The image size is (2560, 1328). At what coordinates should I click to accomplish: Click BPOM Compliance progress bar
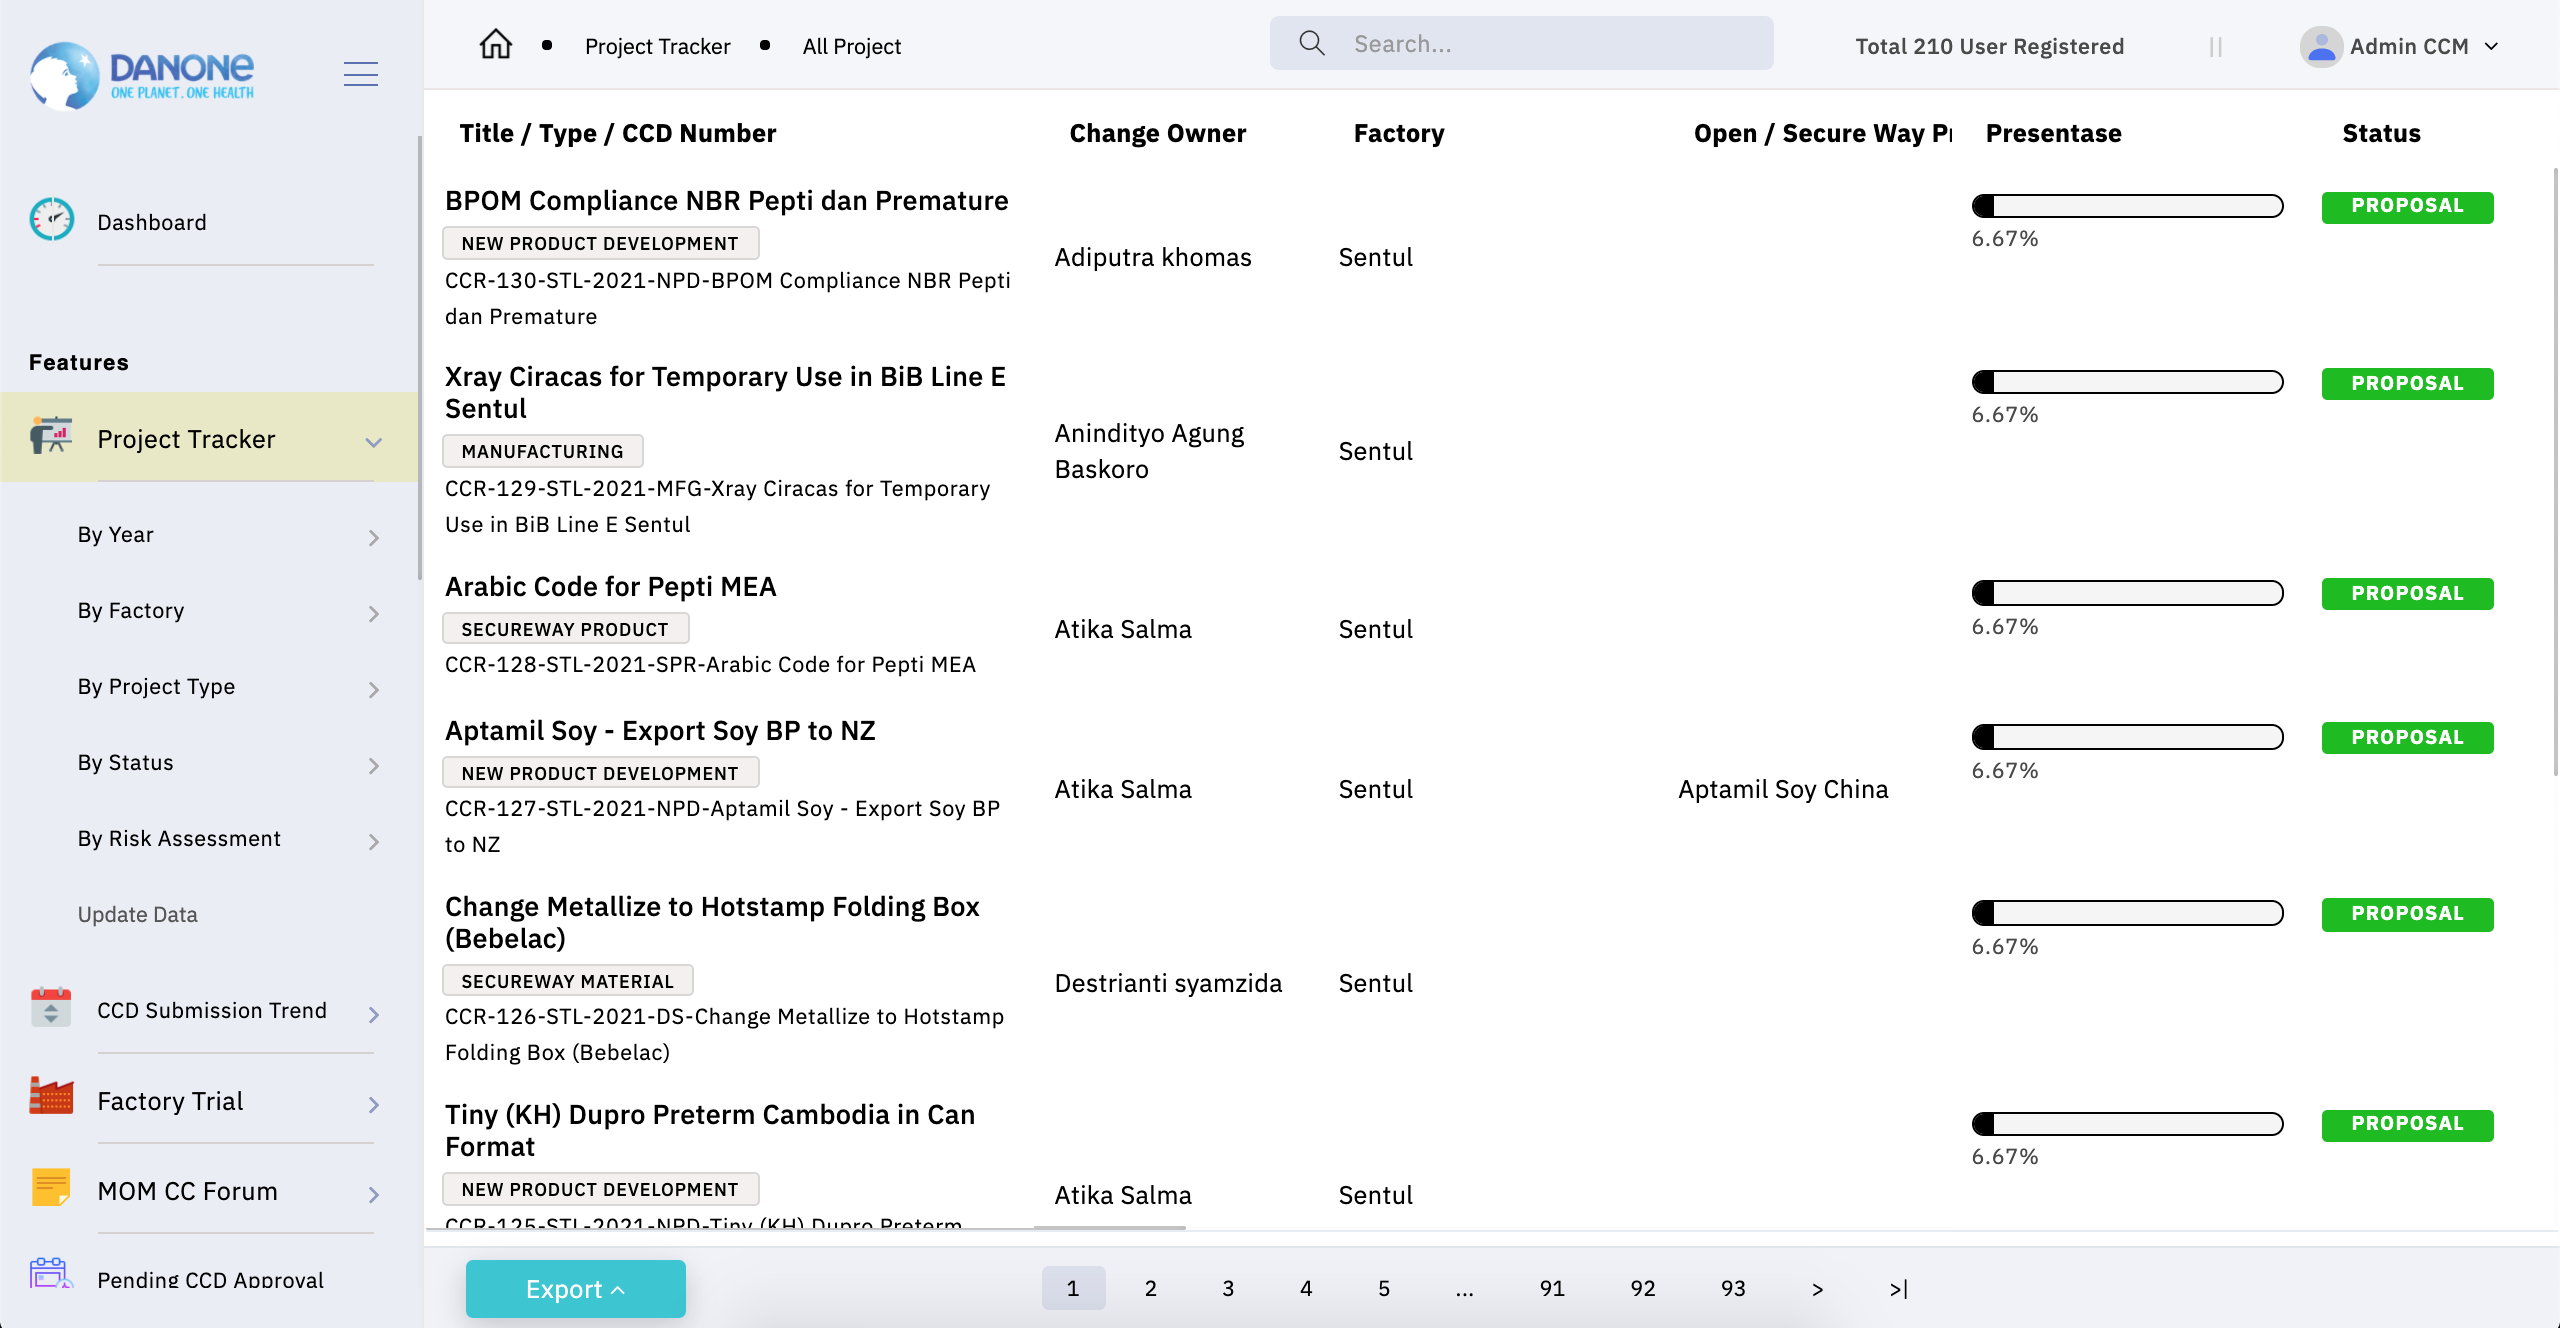point(2127,206)
